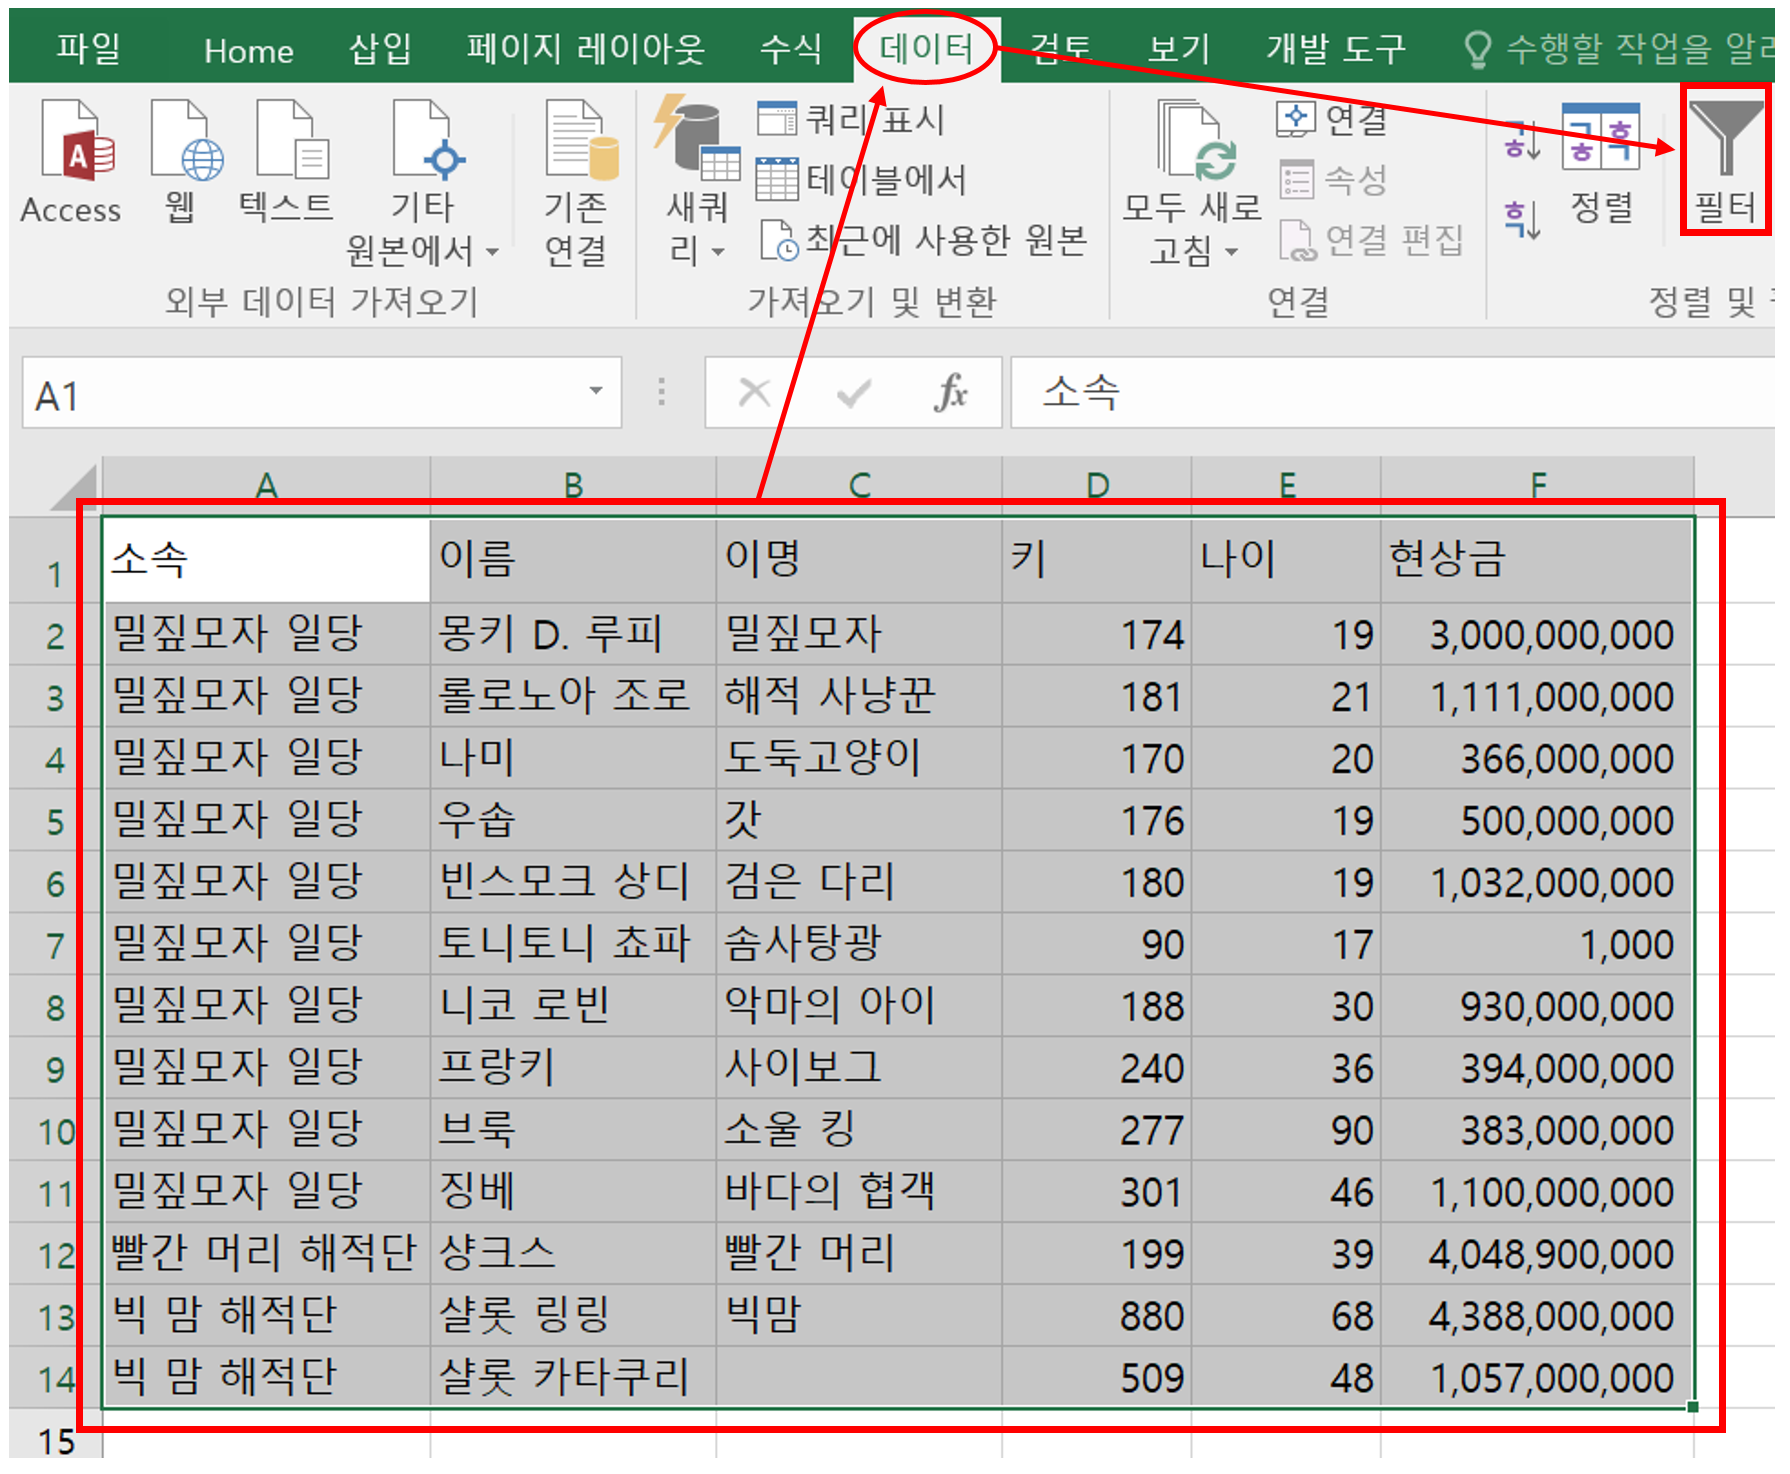Switch to the Home tab
Image resolution: width=1790 pixels, height=1474 pixels.
click(x=248, y=50)
